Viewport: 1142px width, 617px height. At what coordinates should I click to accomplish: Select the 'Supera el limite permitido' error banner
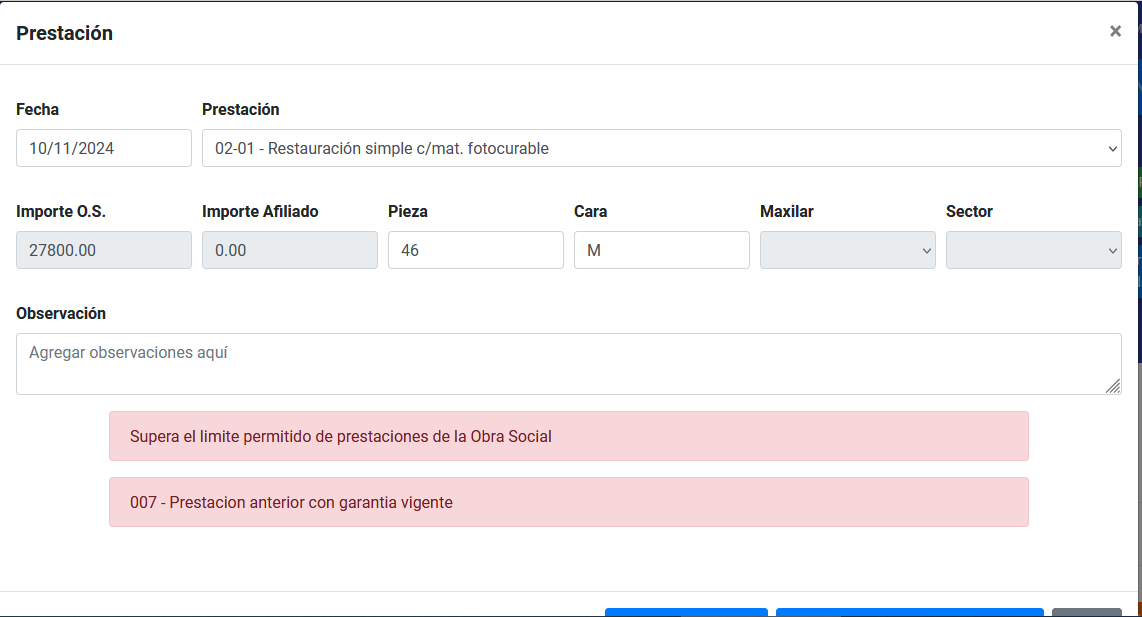point(568,436)
